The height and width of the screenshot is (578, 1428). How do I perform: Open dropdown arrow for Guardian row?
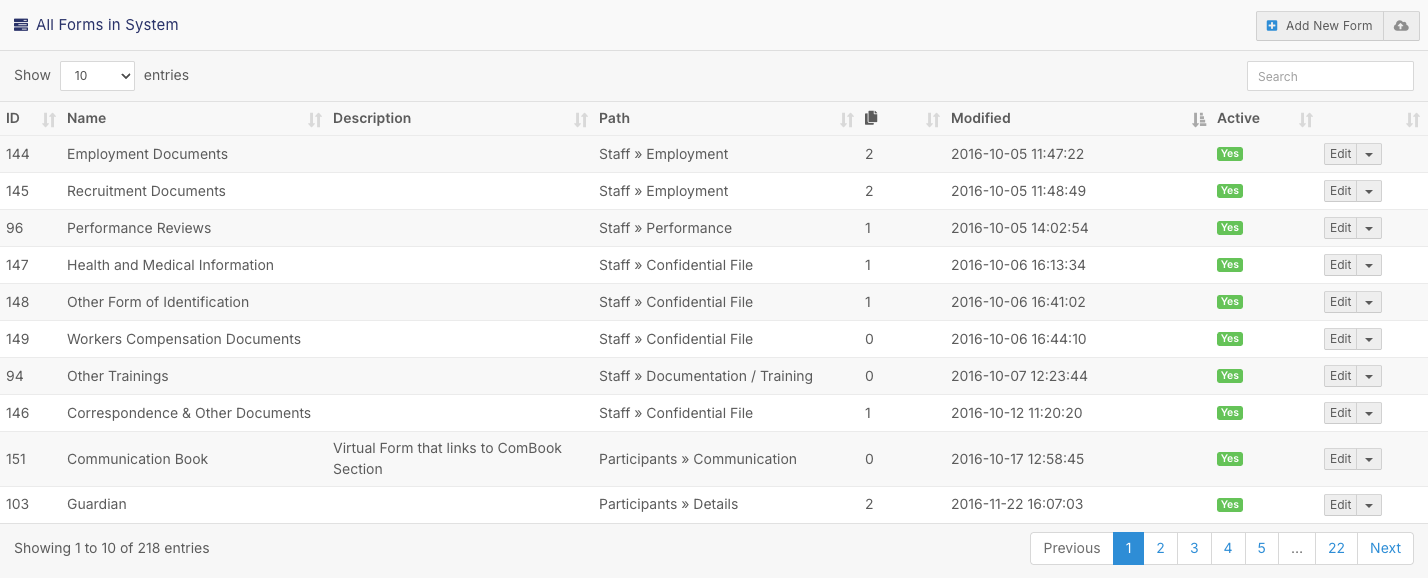click(x=1369, y=505)
